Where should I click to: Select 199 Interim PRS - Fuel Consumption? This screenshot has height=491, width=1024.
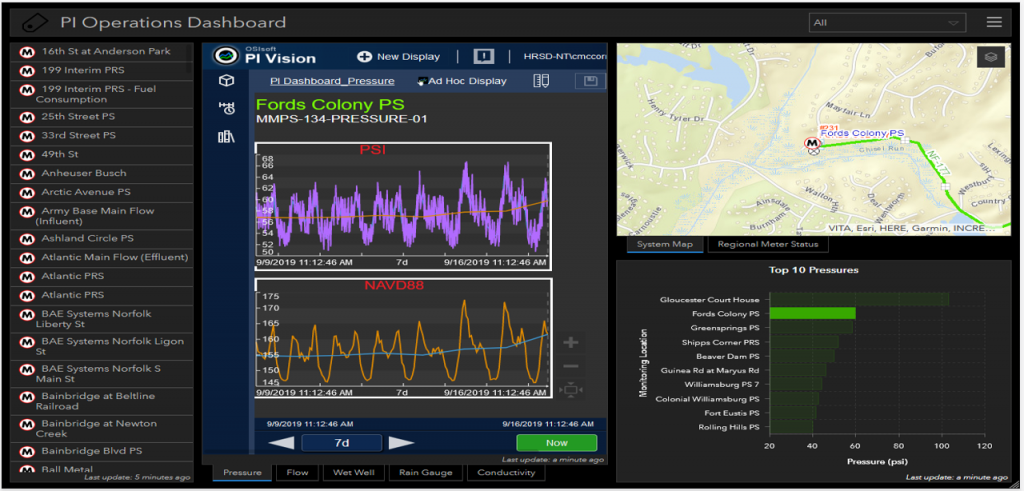(x=101, y=94)
